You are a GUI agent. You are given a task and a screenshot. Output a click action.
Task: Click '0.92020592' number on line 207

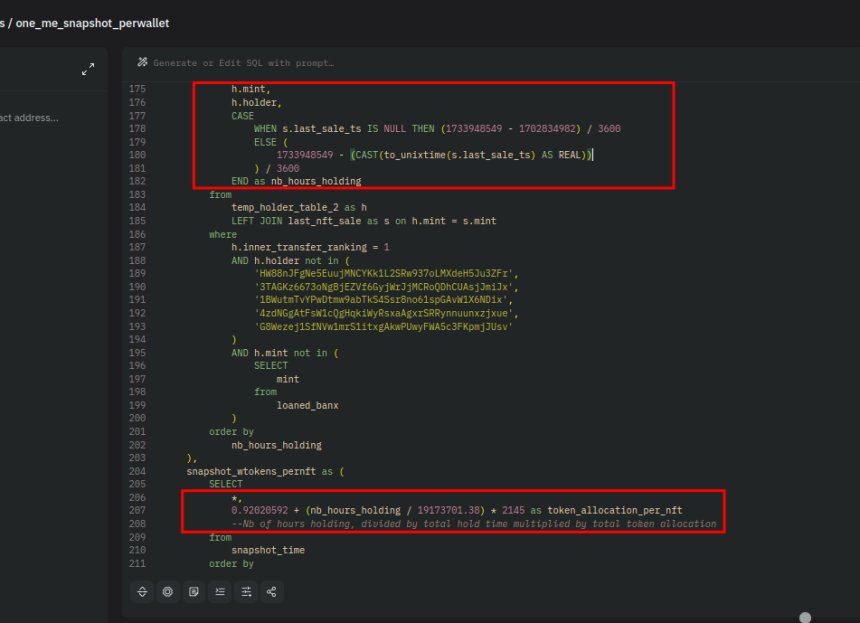(259, 511)
